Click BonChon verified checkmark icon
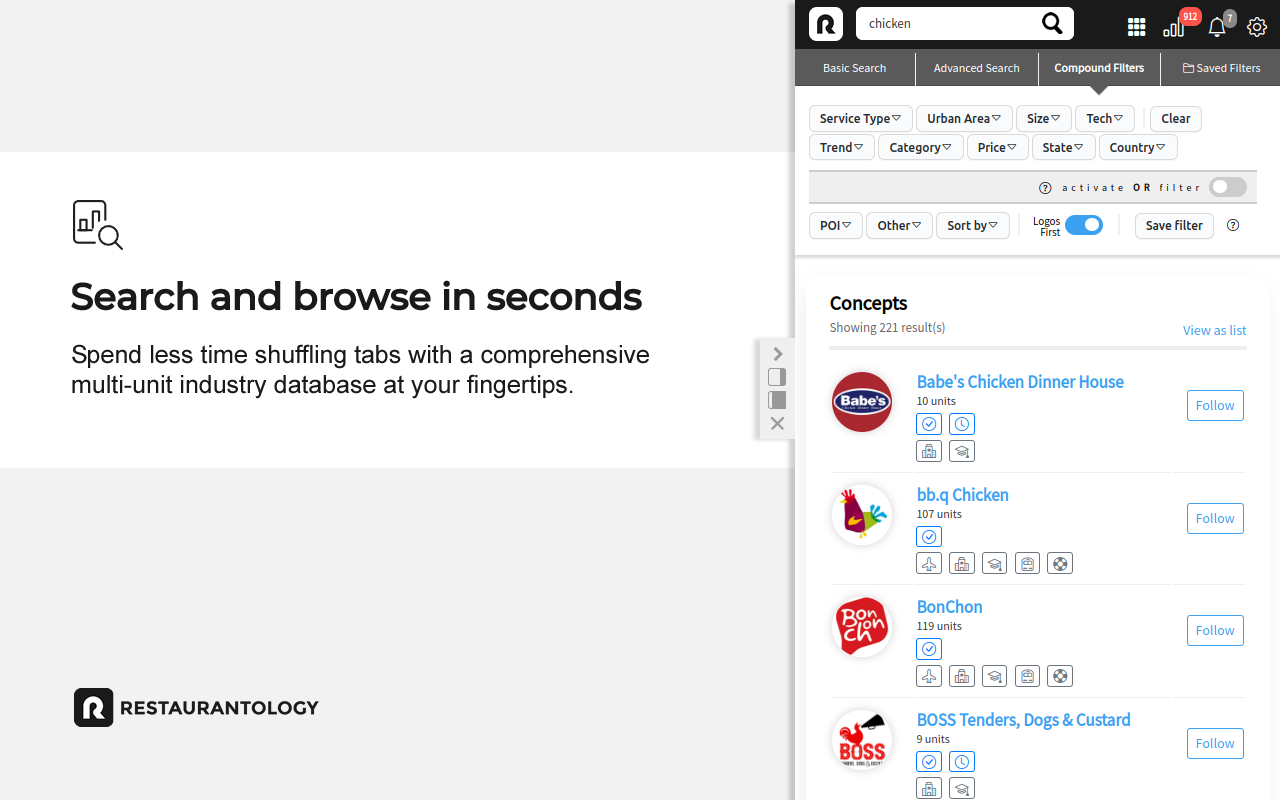 coord(929,649)
